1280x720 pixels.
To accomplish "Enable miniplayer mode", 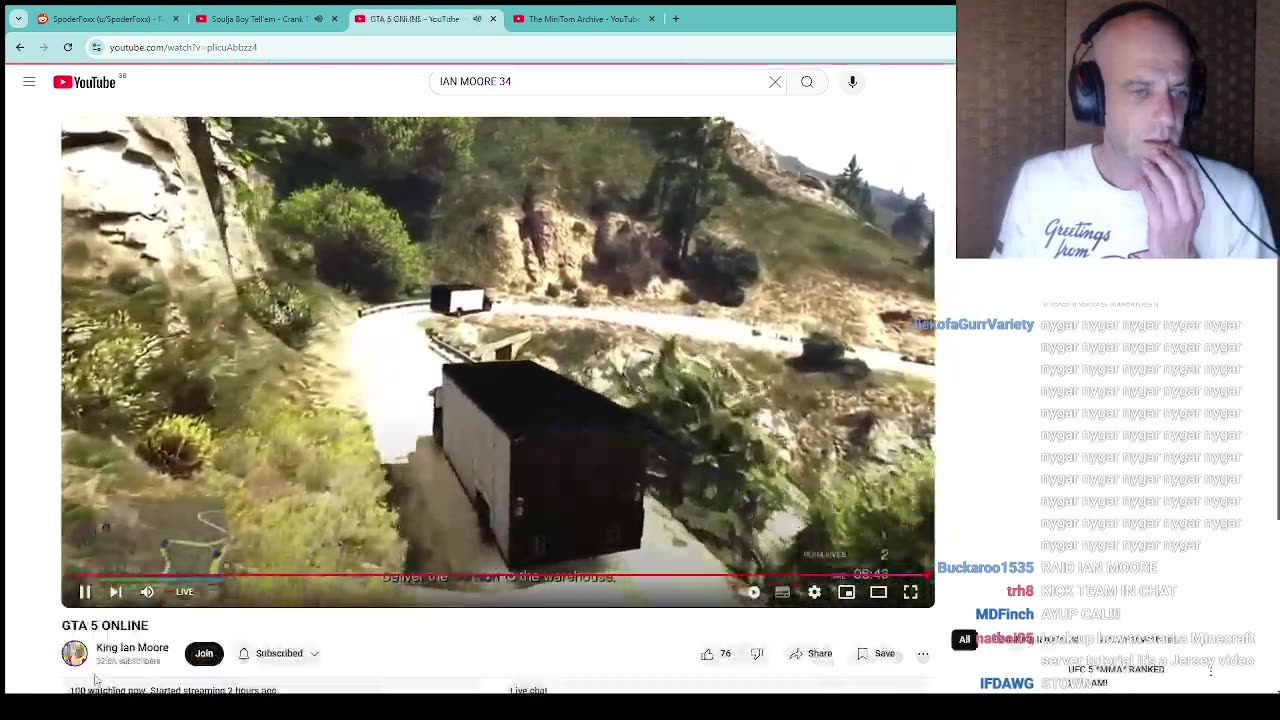I will [847, 592].
